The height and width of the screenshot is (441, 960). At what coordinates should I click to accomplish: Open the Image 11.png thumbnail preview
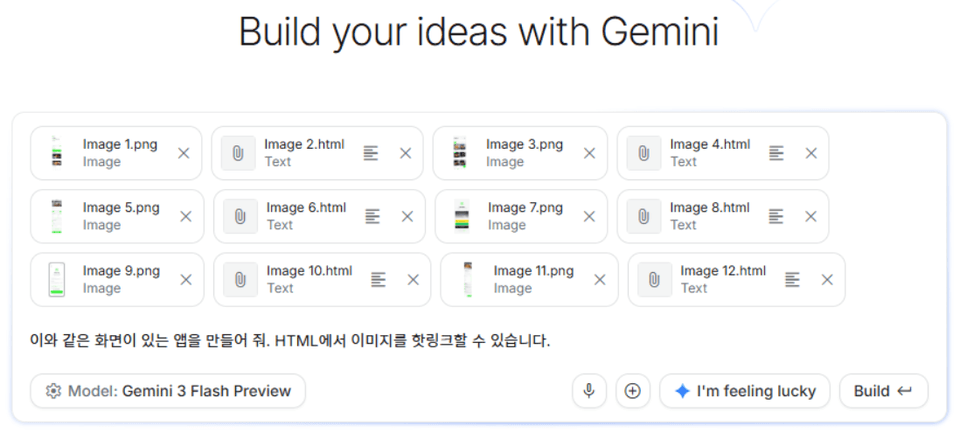click(468, 280)
